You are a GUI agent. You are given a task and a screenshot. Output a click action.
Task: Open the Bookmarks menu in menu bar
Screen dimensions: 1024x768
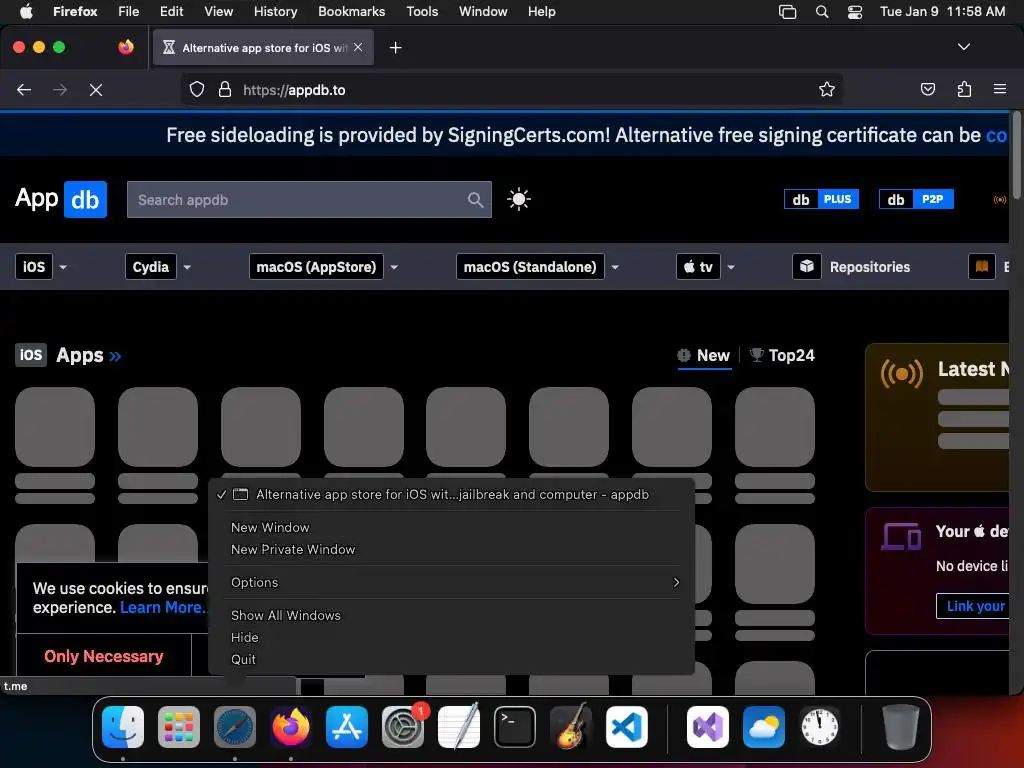click(351, 12)
